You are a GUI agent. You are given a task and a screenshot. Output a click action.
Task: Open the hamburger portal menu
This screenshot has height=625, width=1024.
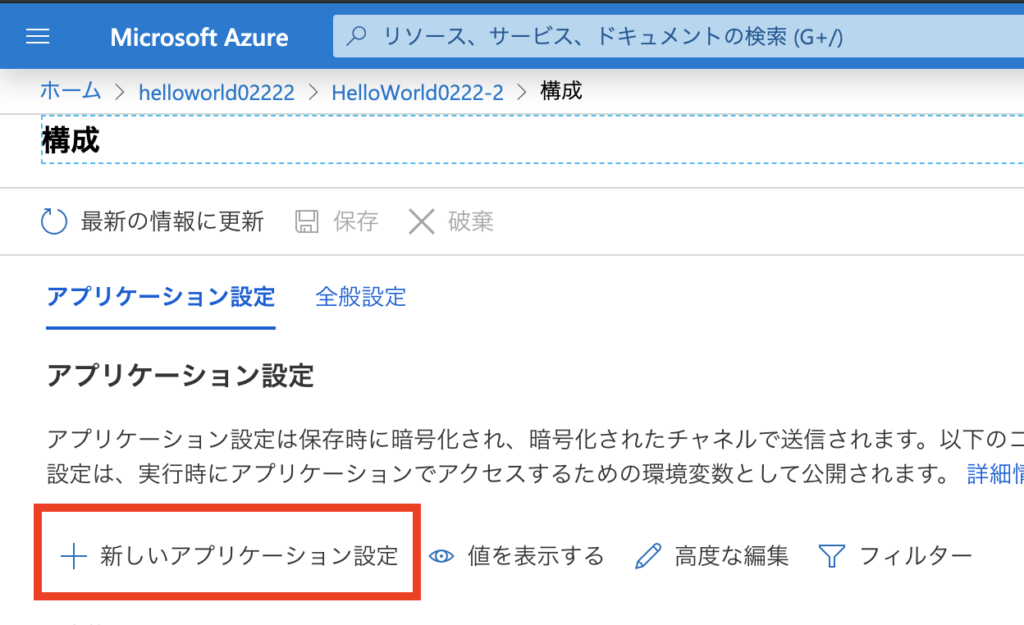[x=37, y=37]
